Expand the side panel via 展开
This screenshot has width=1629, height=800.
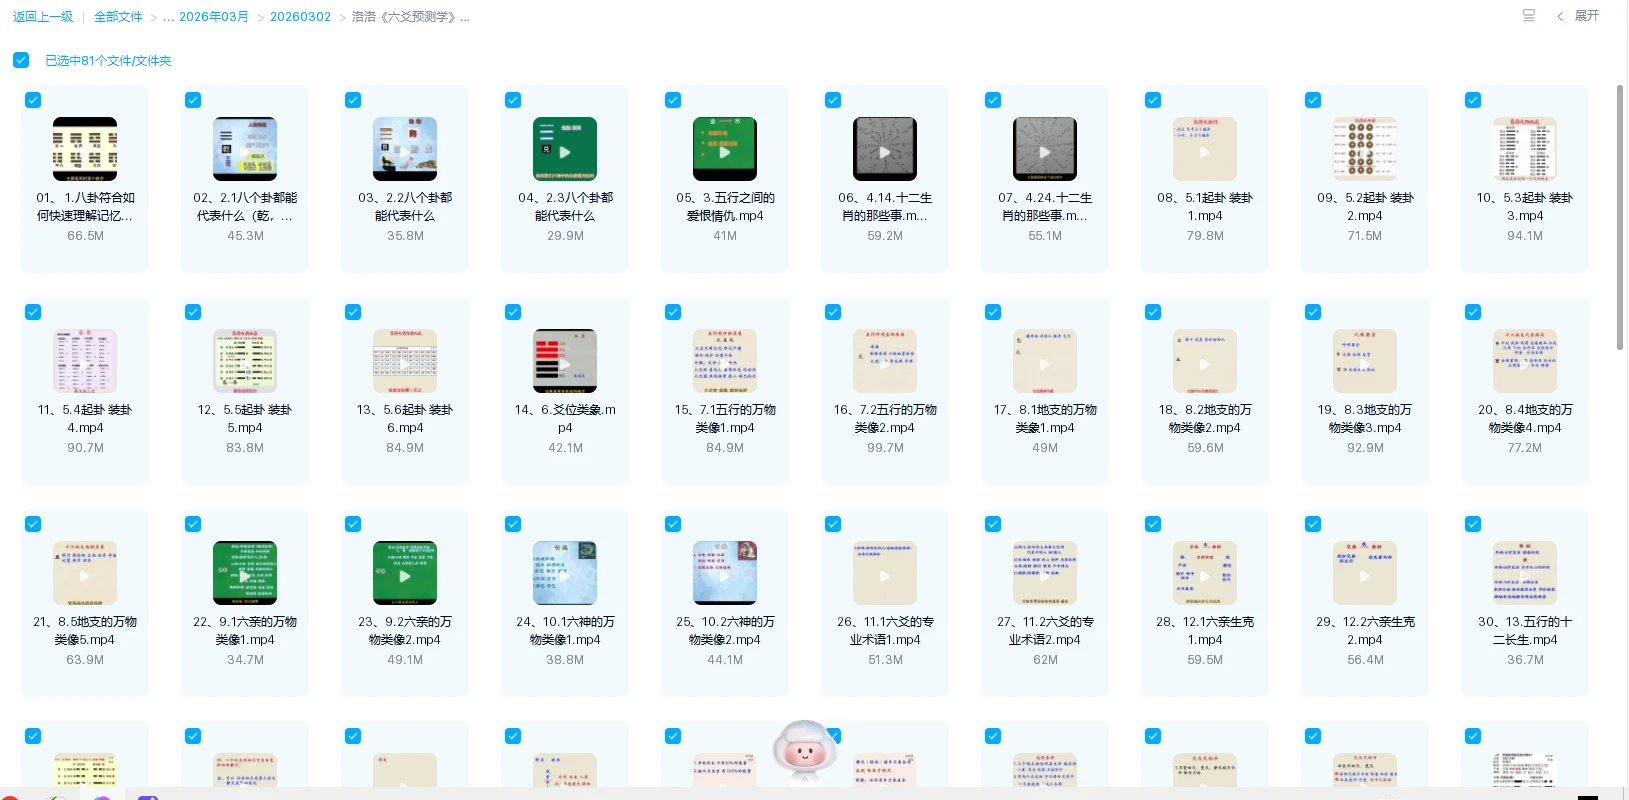click(1586, 16)
